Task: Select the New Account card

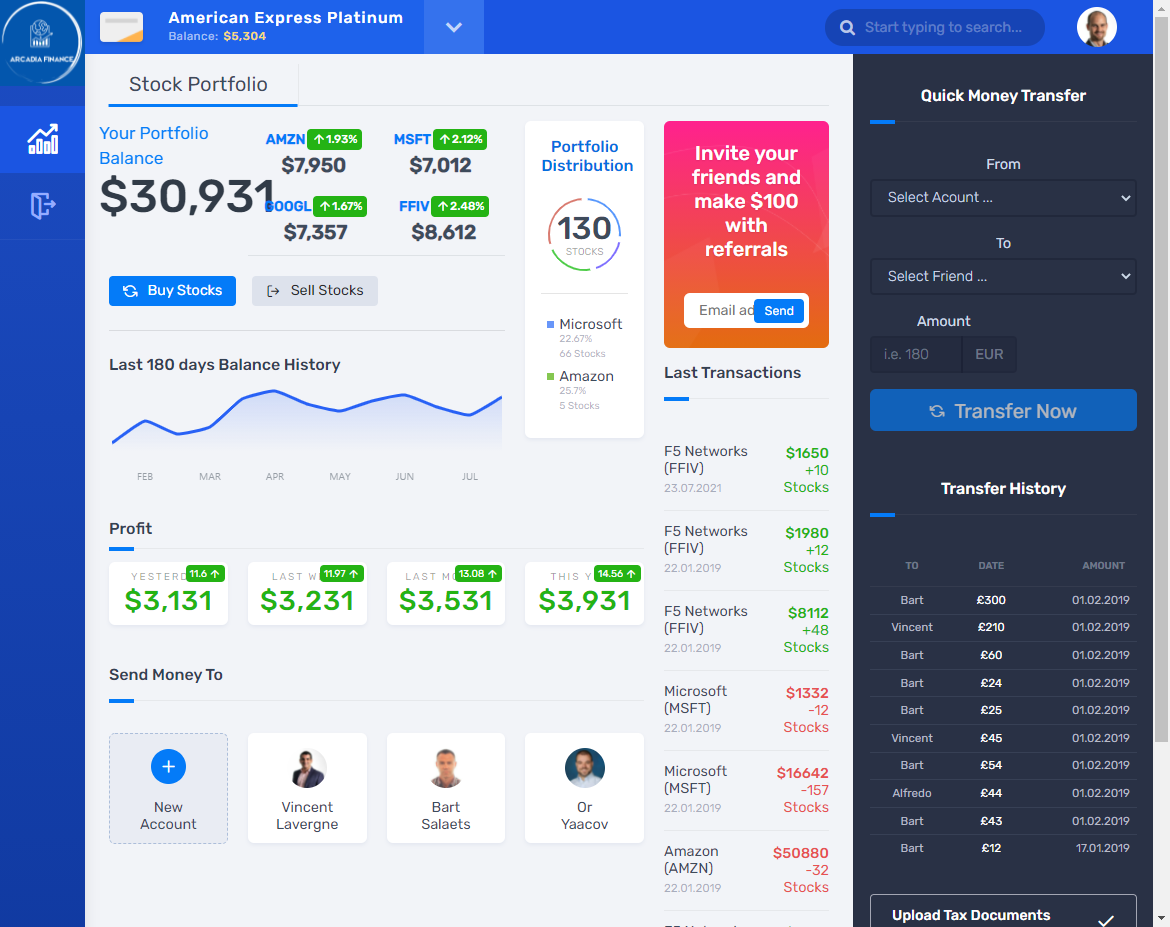Action: (x=169, y=788)
